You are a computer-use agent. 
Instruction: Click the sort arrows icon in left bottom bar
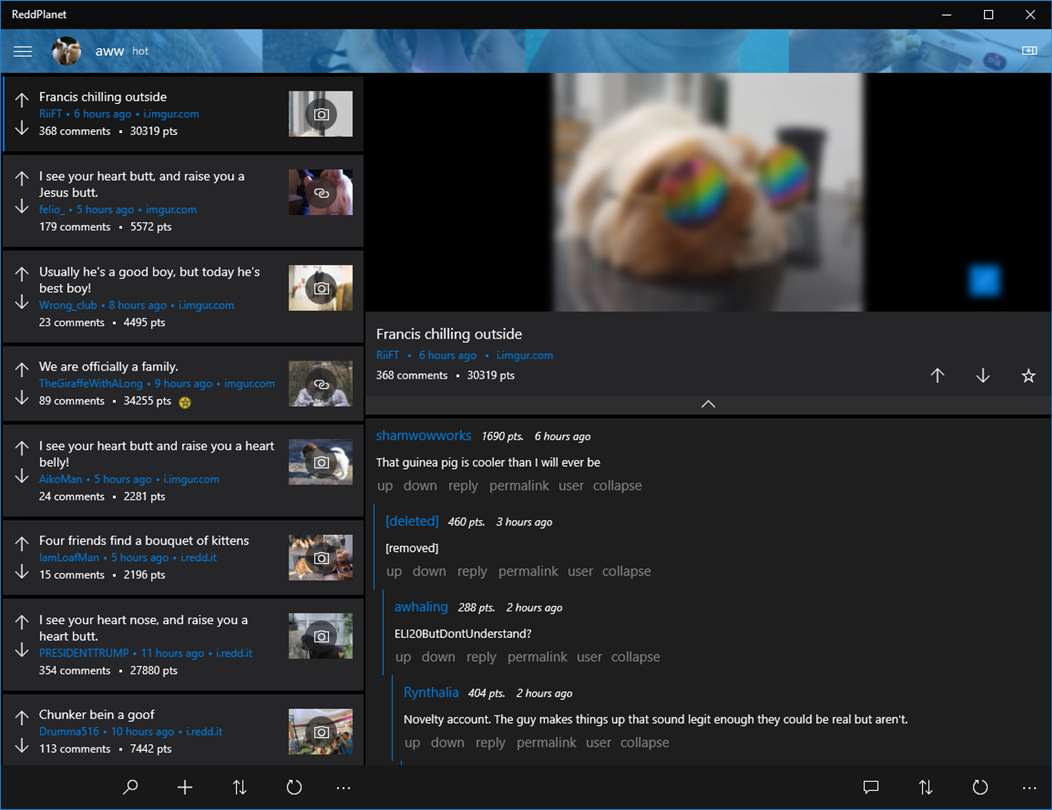tap(240, 787)
